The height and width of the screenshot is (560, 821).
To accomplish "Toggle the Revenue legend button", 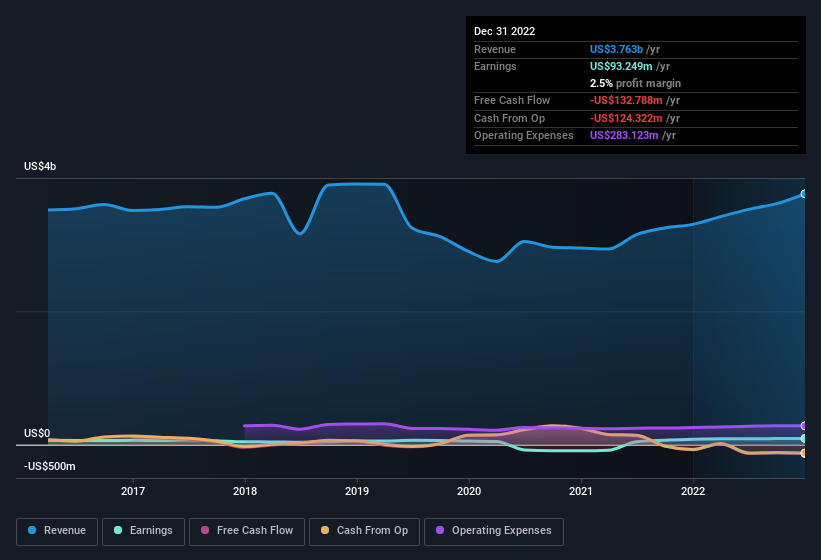I will coord(57,531).
